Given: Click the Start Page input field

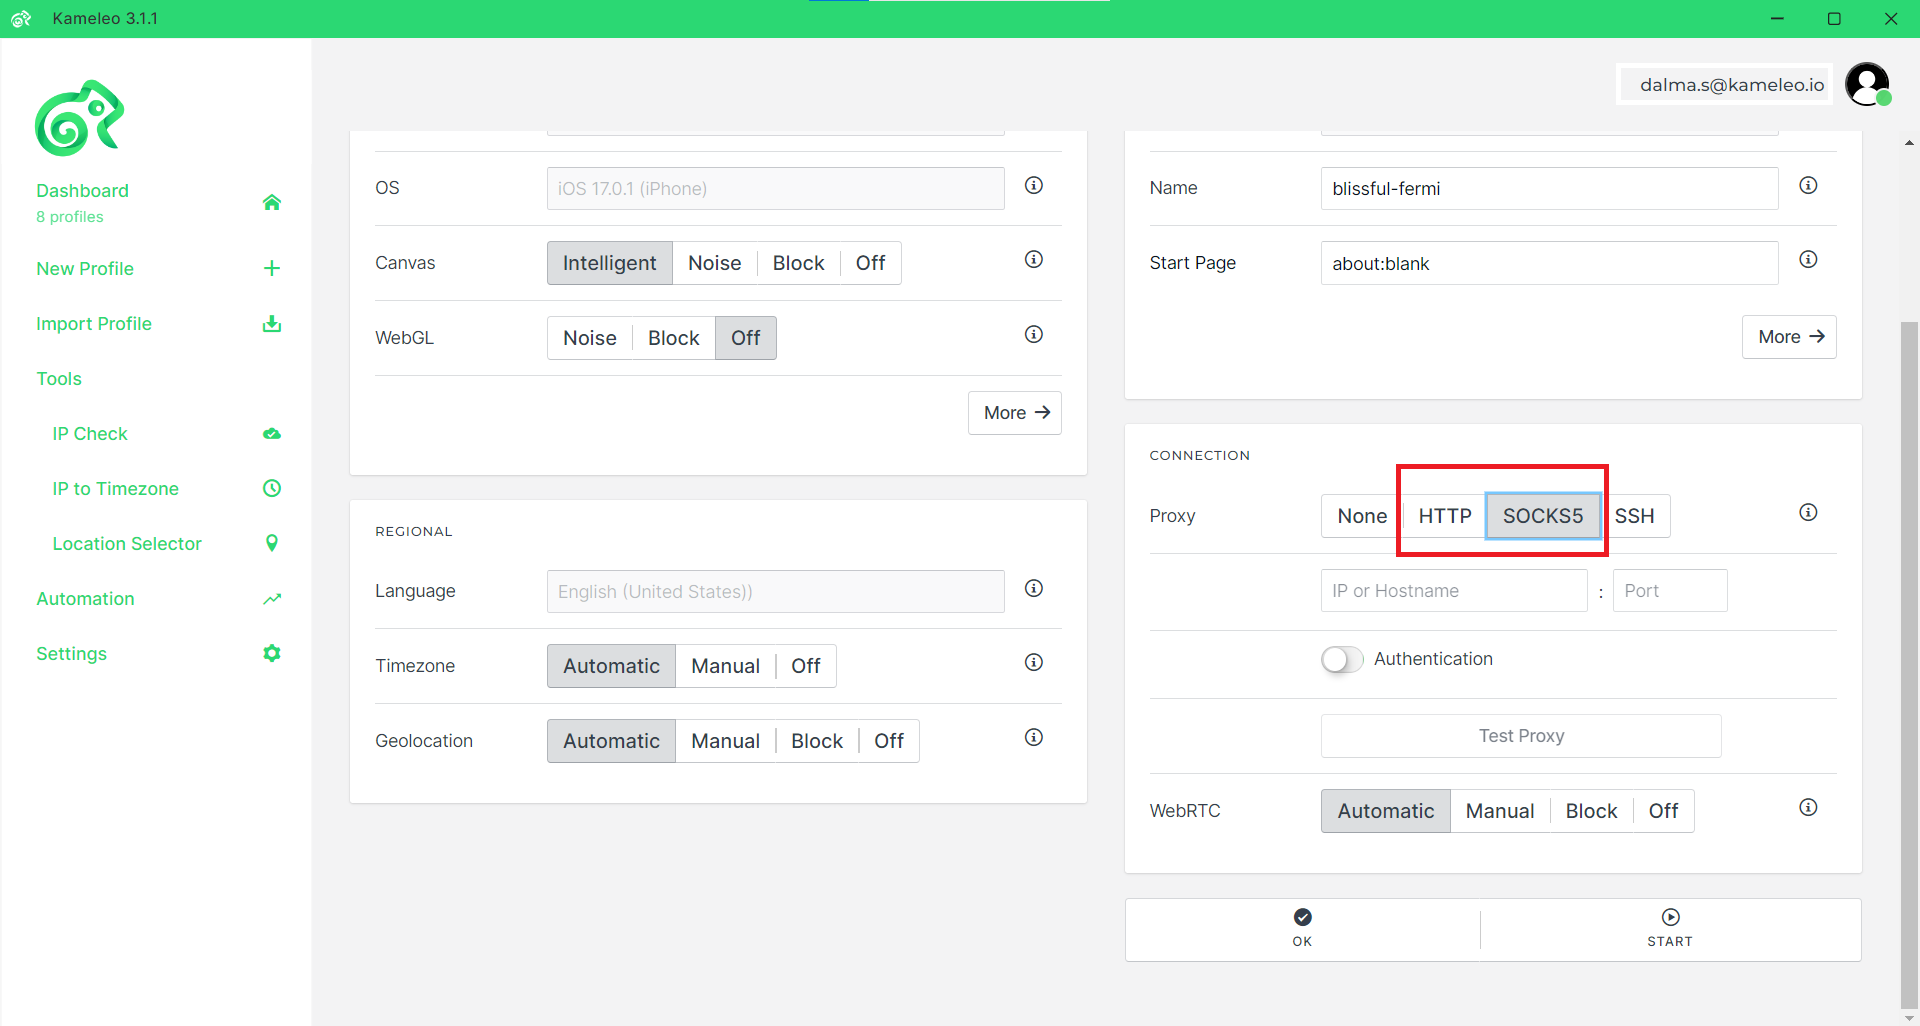Looking at the screenshot, I should click(1549, 263).
